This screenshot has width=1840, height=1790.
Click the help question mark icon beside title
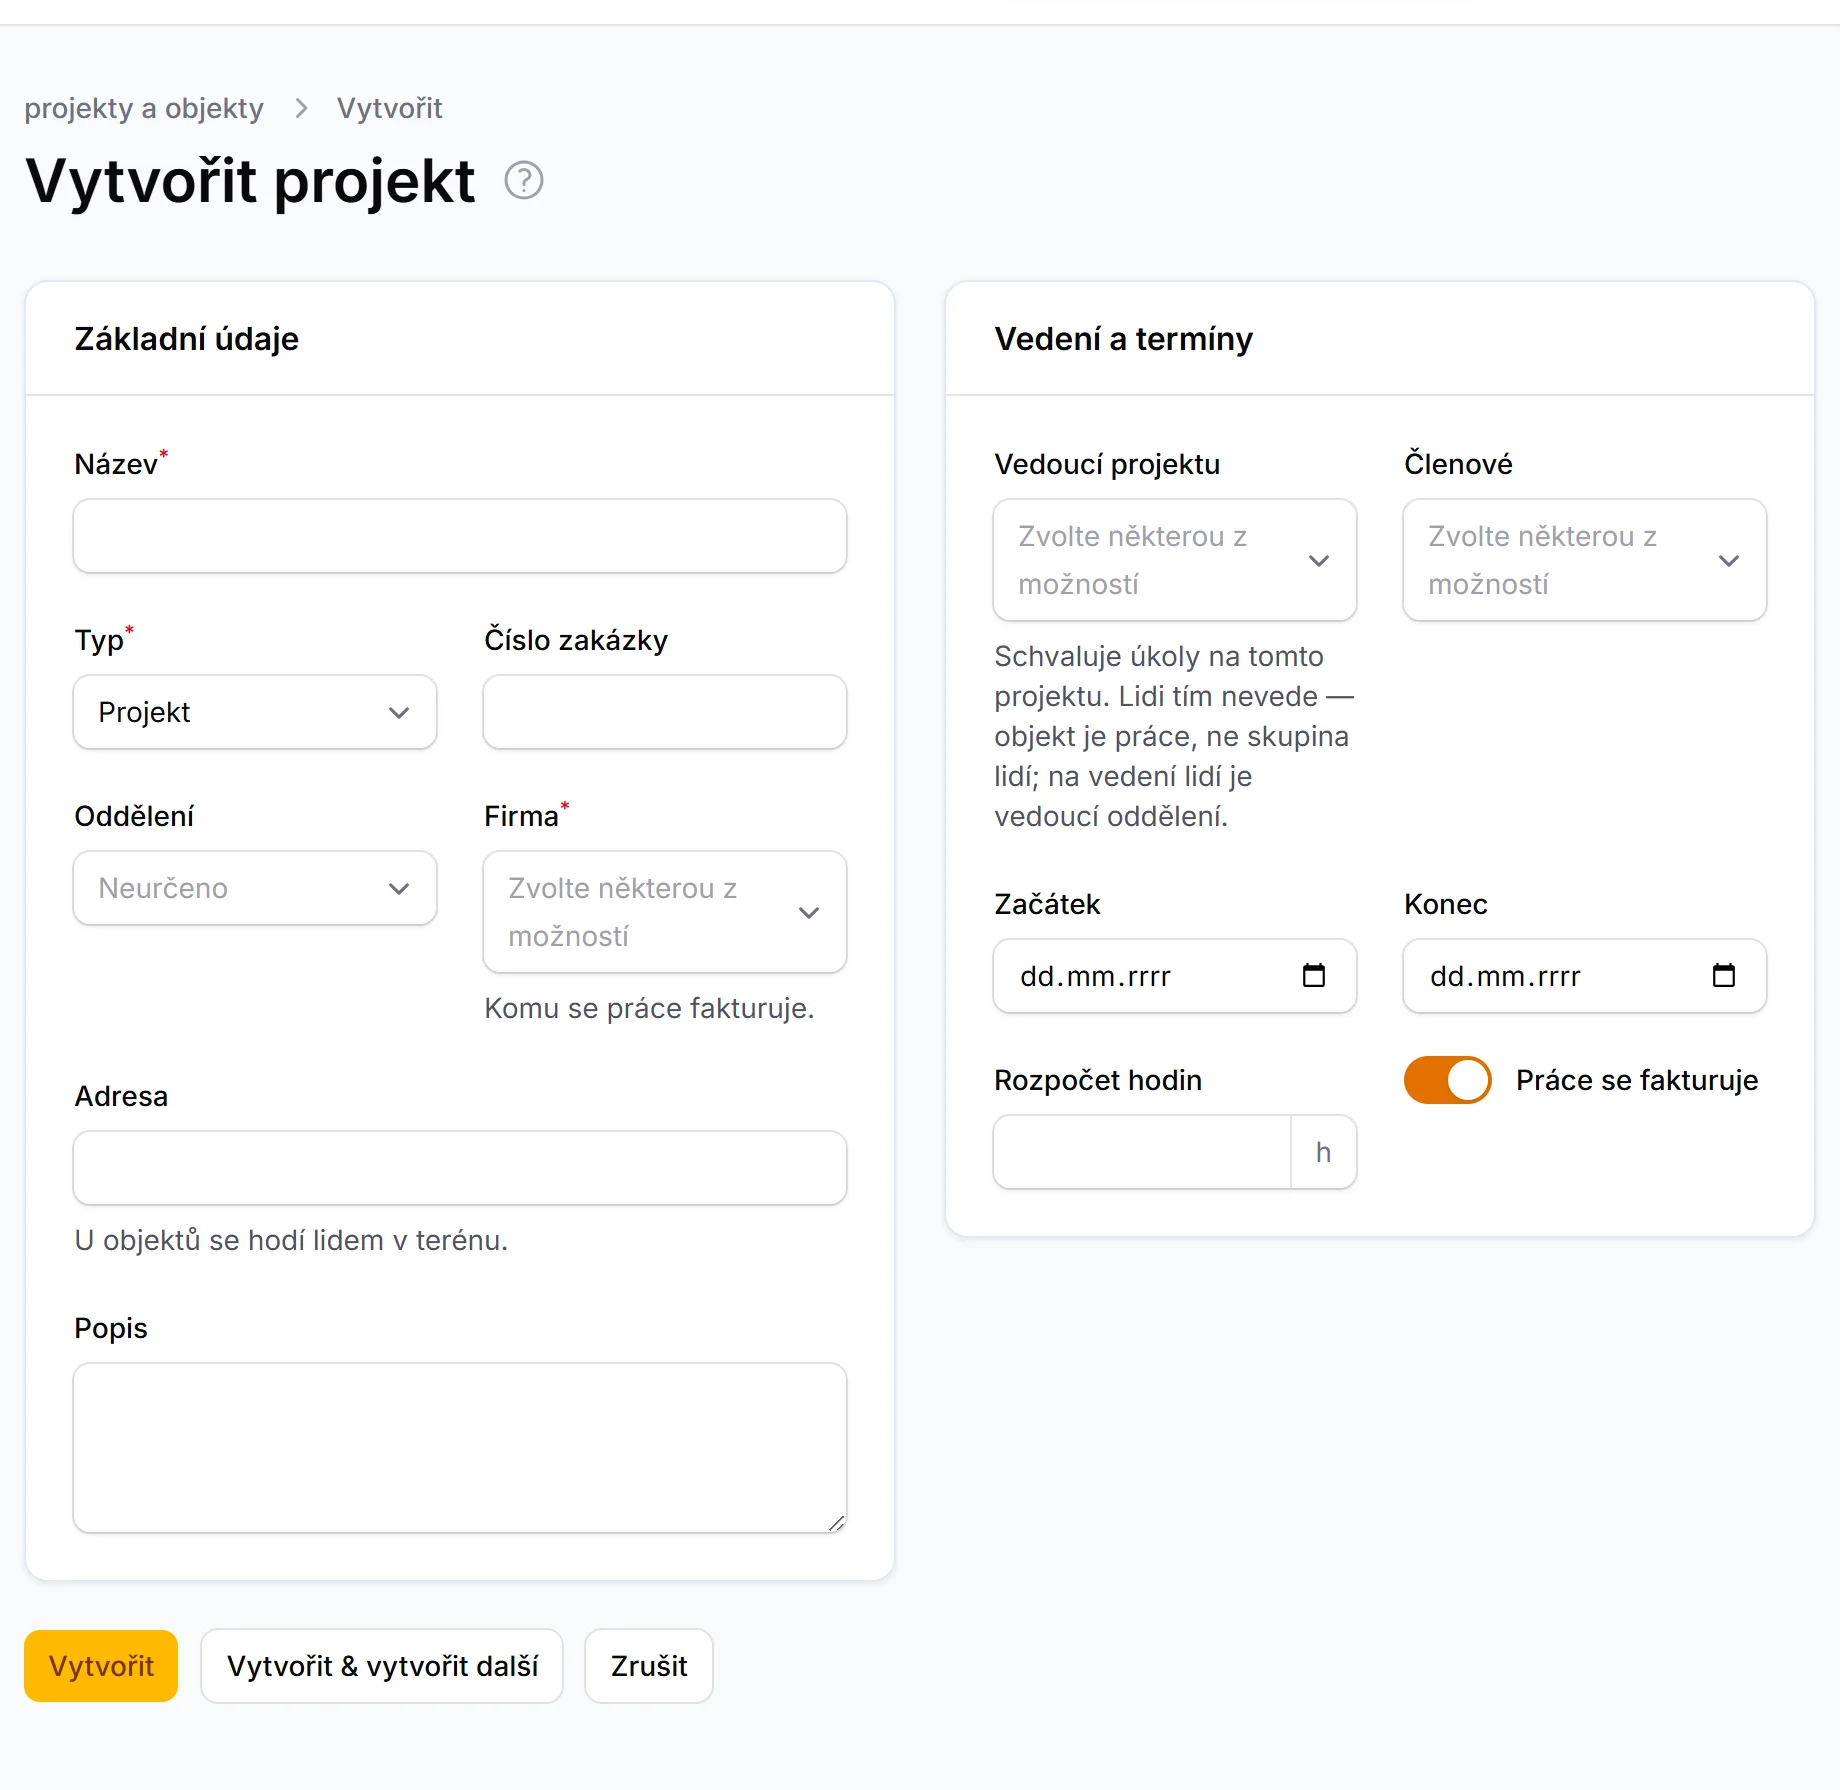pyautogui.click(x=523, y=181)
